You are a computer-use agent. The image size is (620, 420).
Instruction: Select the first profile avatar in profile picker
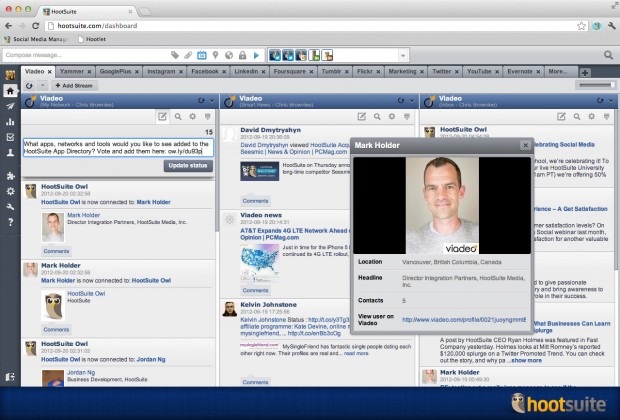(275, 55)
